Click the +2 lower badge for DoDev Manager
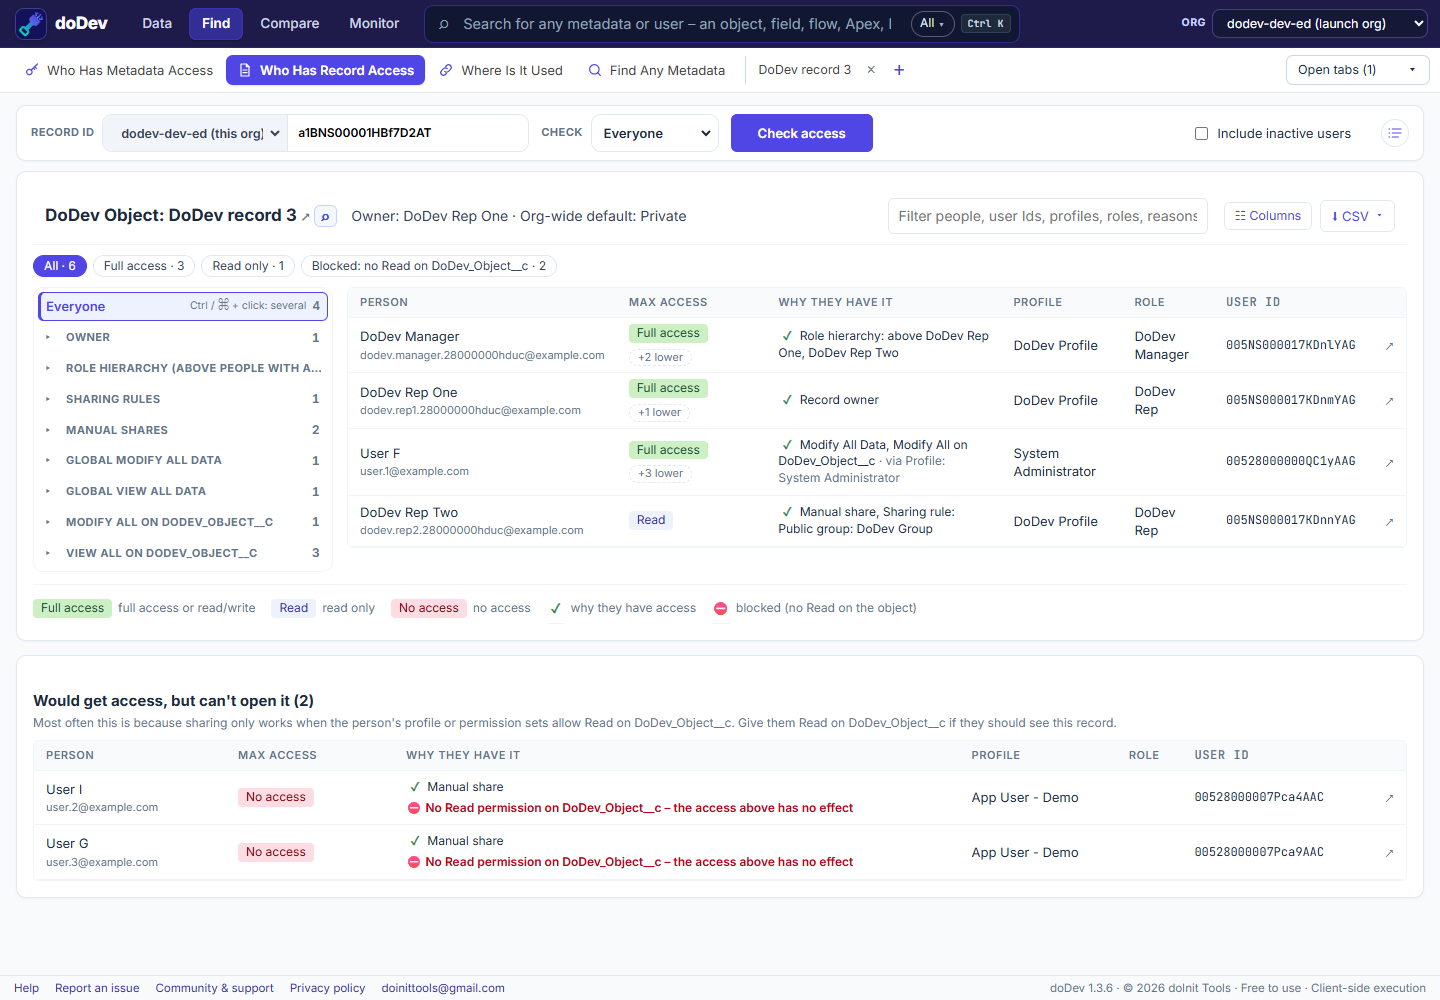This screenshot has height=1000, width=1440. click(x=661, y=358)
